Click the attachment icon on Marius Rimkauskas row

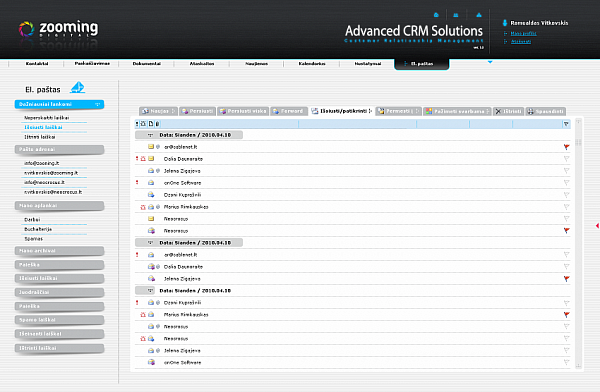[x=158, y=207]
